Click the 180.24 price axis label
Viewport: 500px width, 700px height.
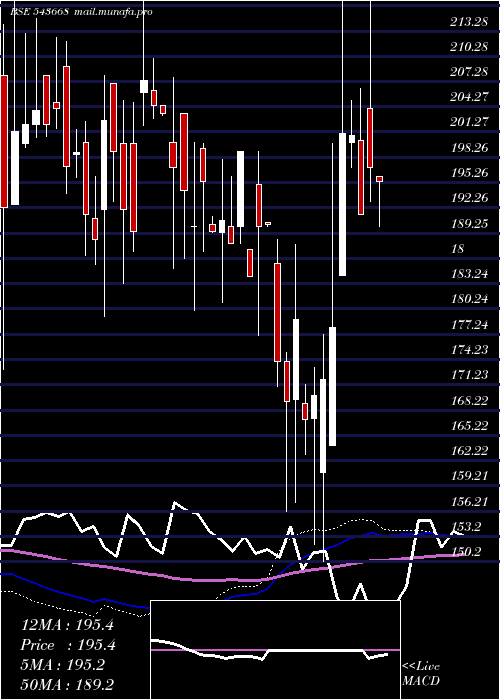coord(470,298)
